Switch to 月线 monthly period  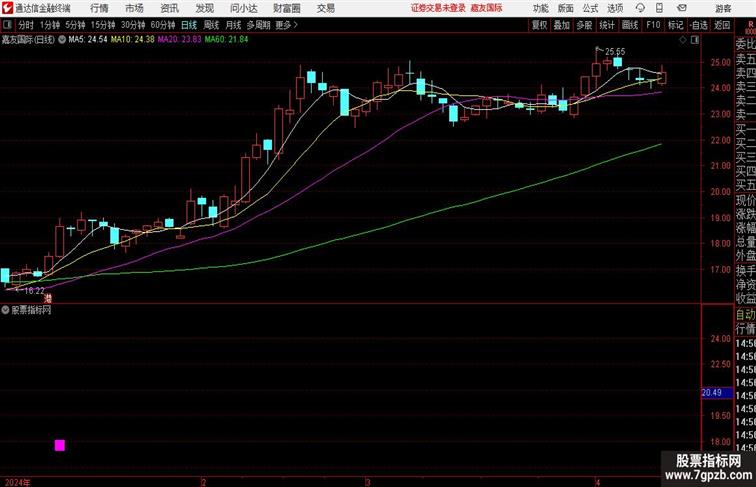[233, 25]
